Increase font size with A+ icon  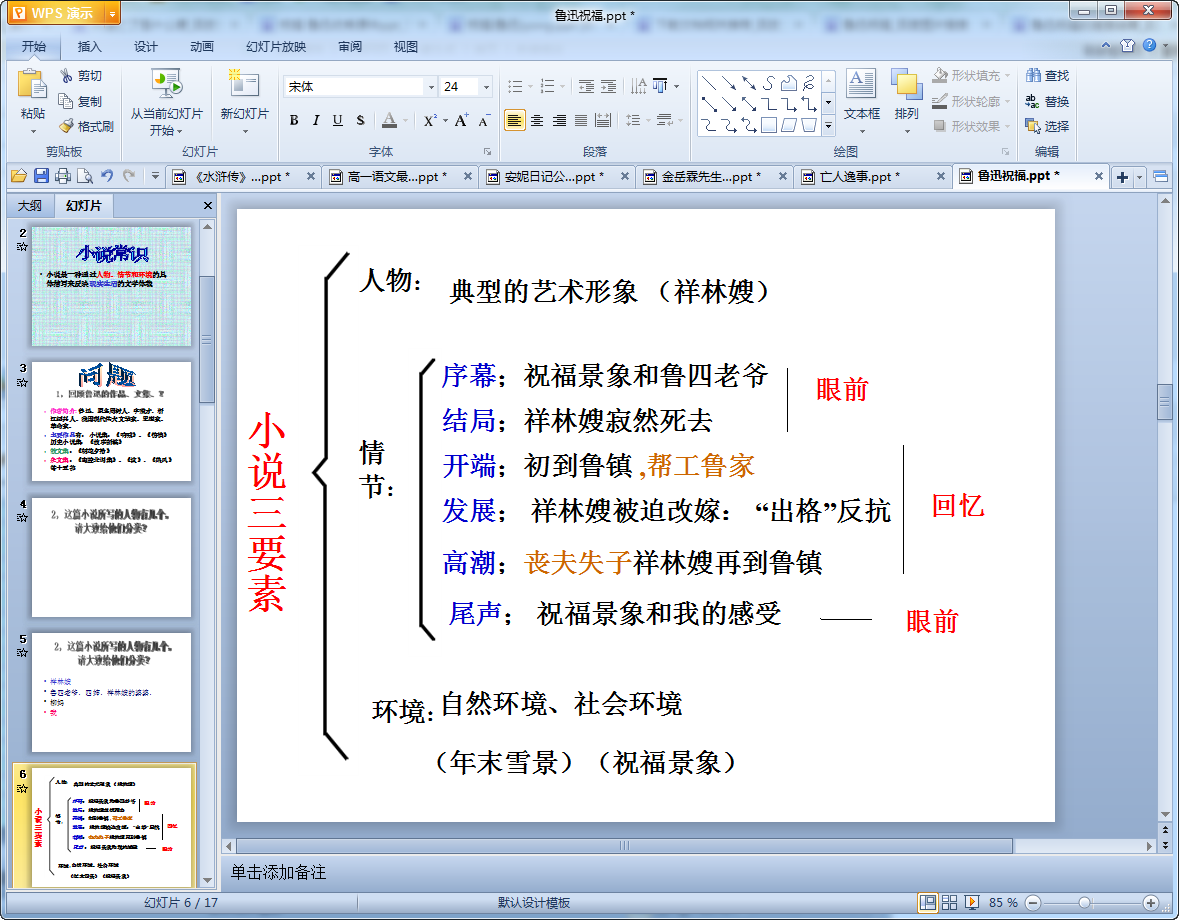pos(461,120)
